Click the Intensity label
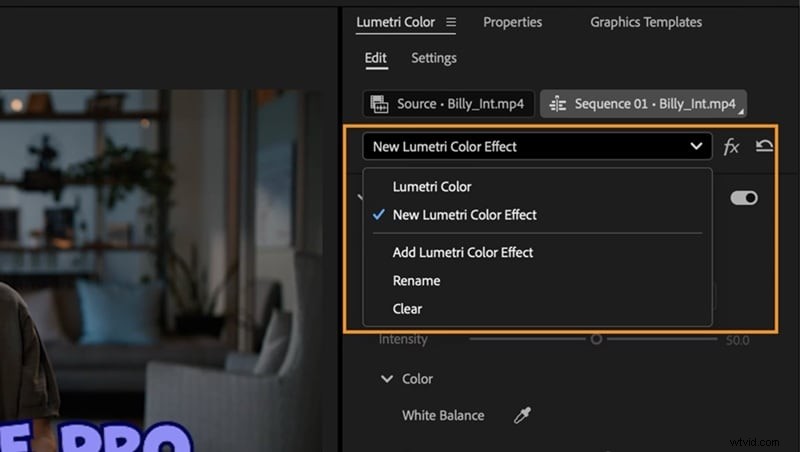The height and width of the screenshot is (452, 800). click(403, 339)
